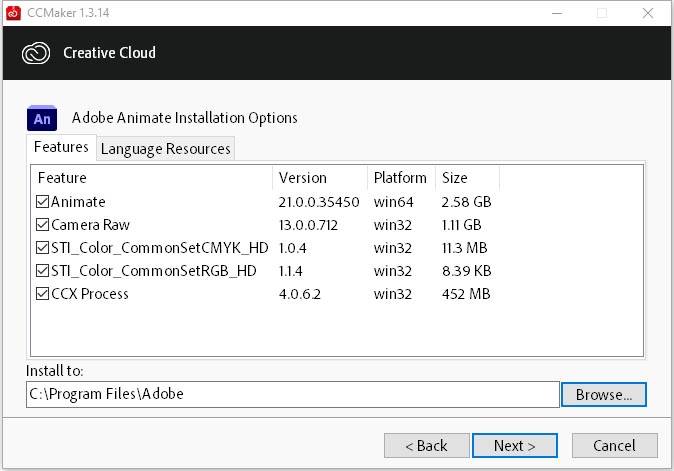Click the 1.11 GB size cell
The height and width of the screenshot is (471, 674).
(462, 225)
